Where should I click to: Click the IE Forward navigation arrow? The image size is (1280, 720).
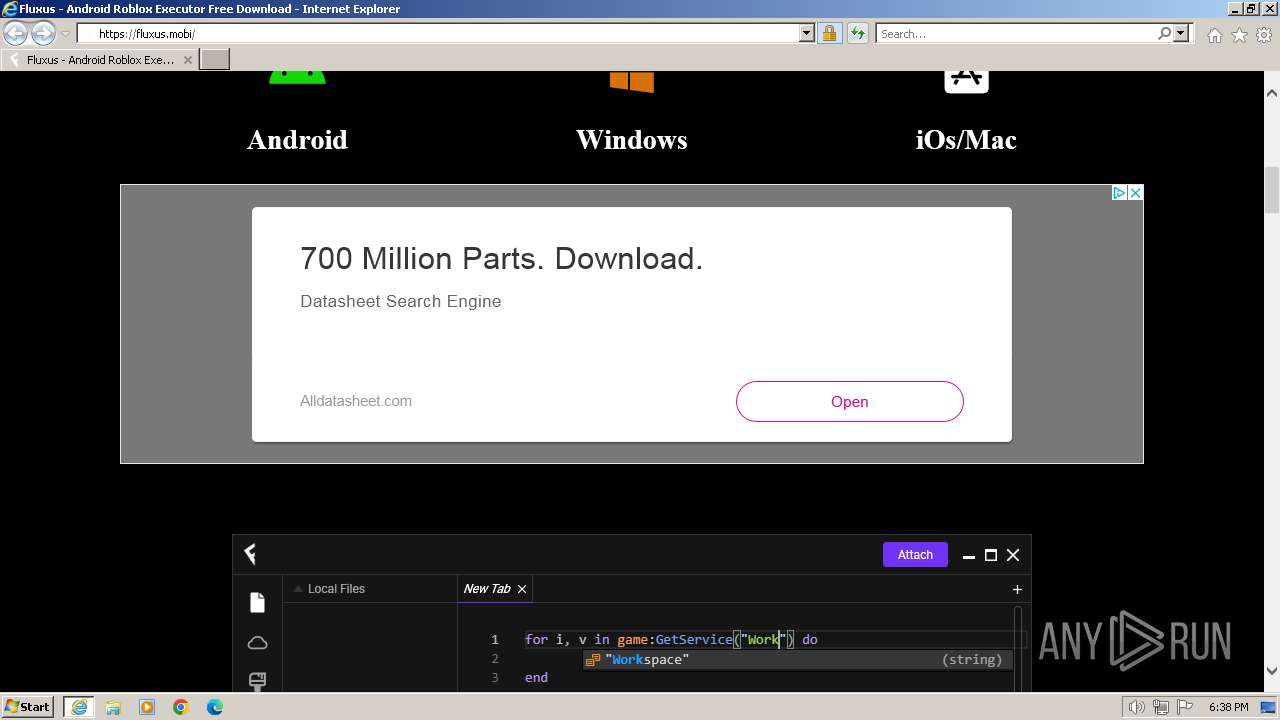pyautogui.click(x=43, y=34)
